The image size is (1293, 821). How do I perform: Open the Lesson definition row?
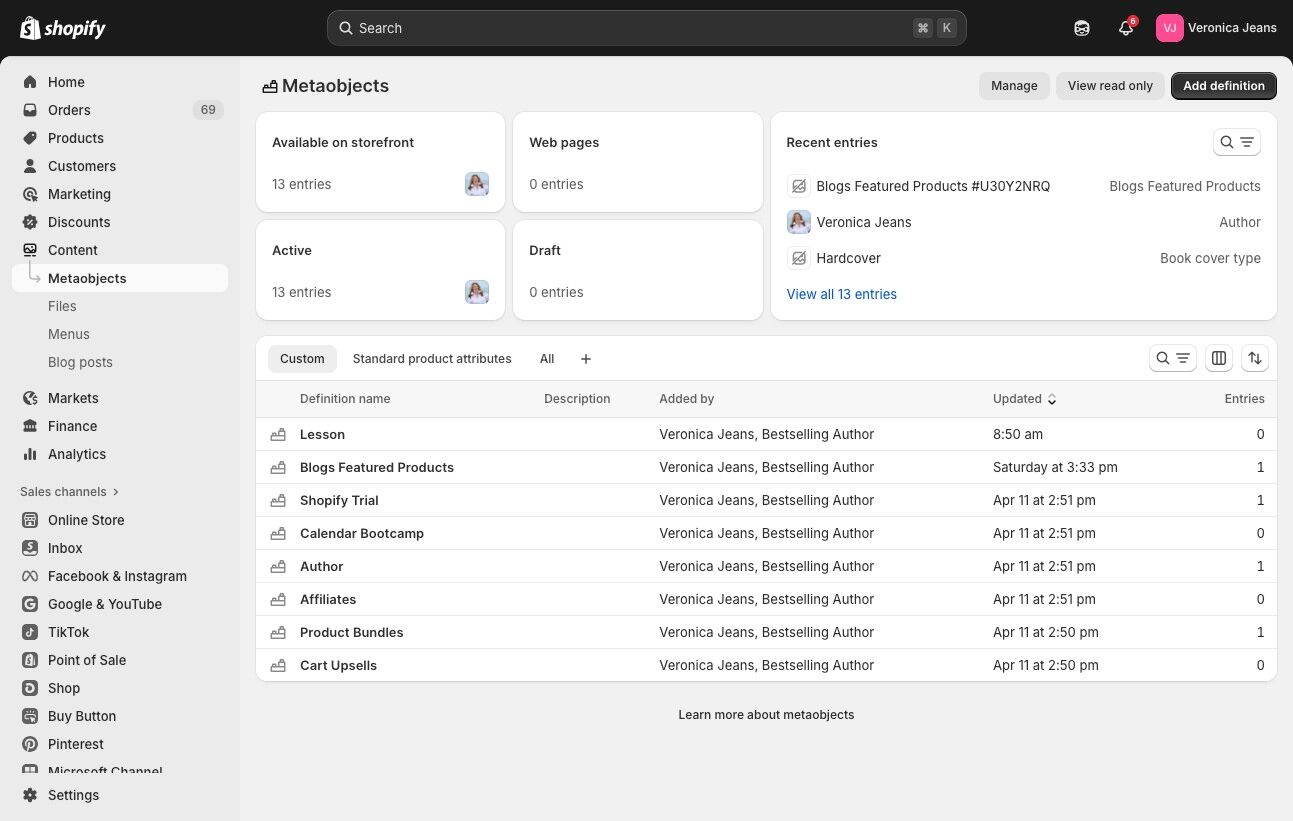[x=322, y=434]
